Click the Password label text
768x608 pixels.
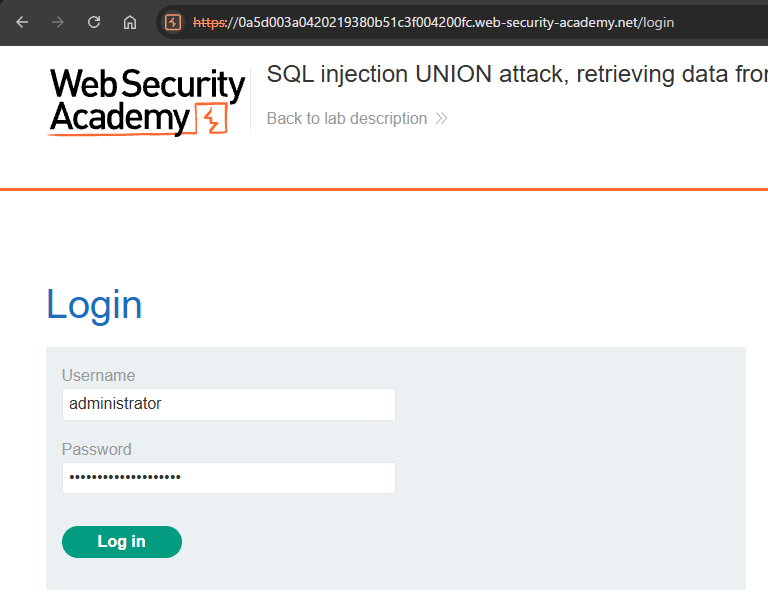coord(96,450)
